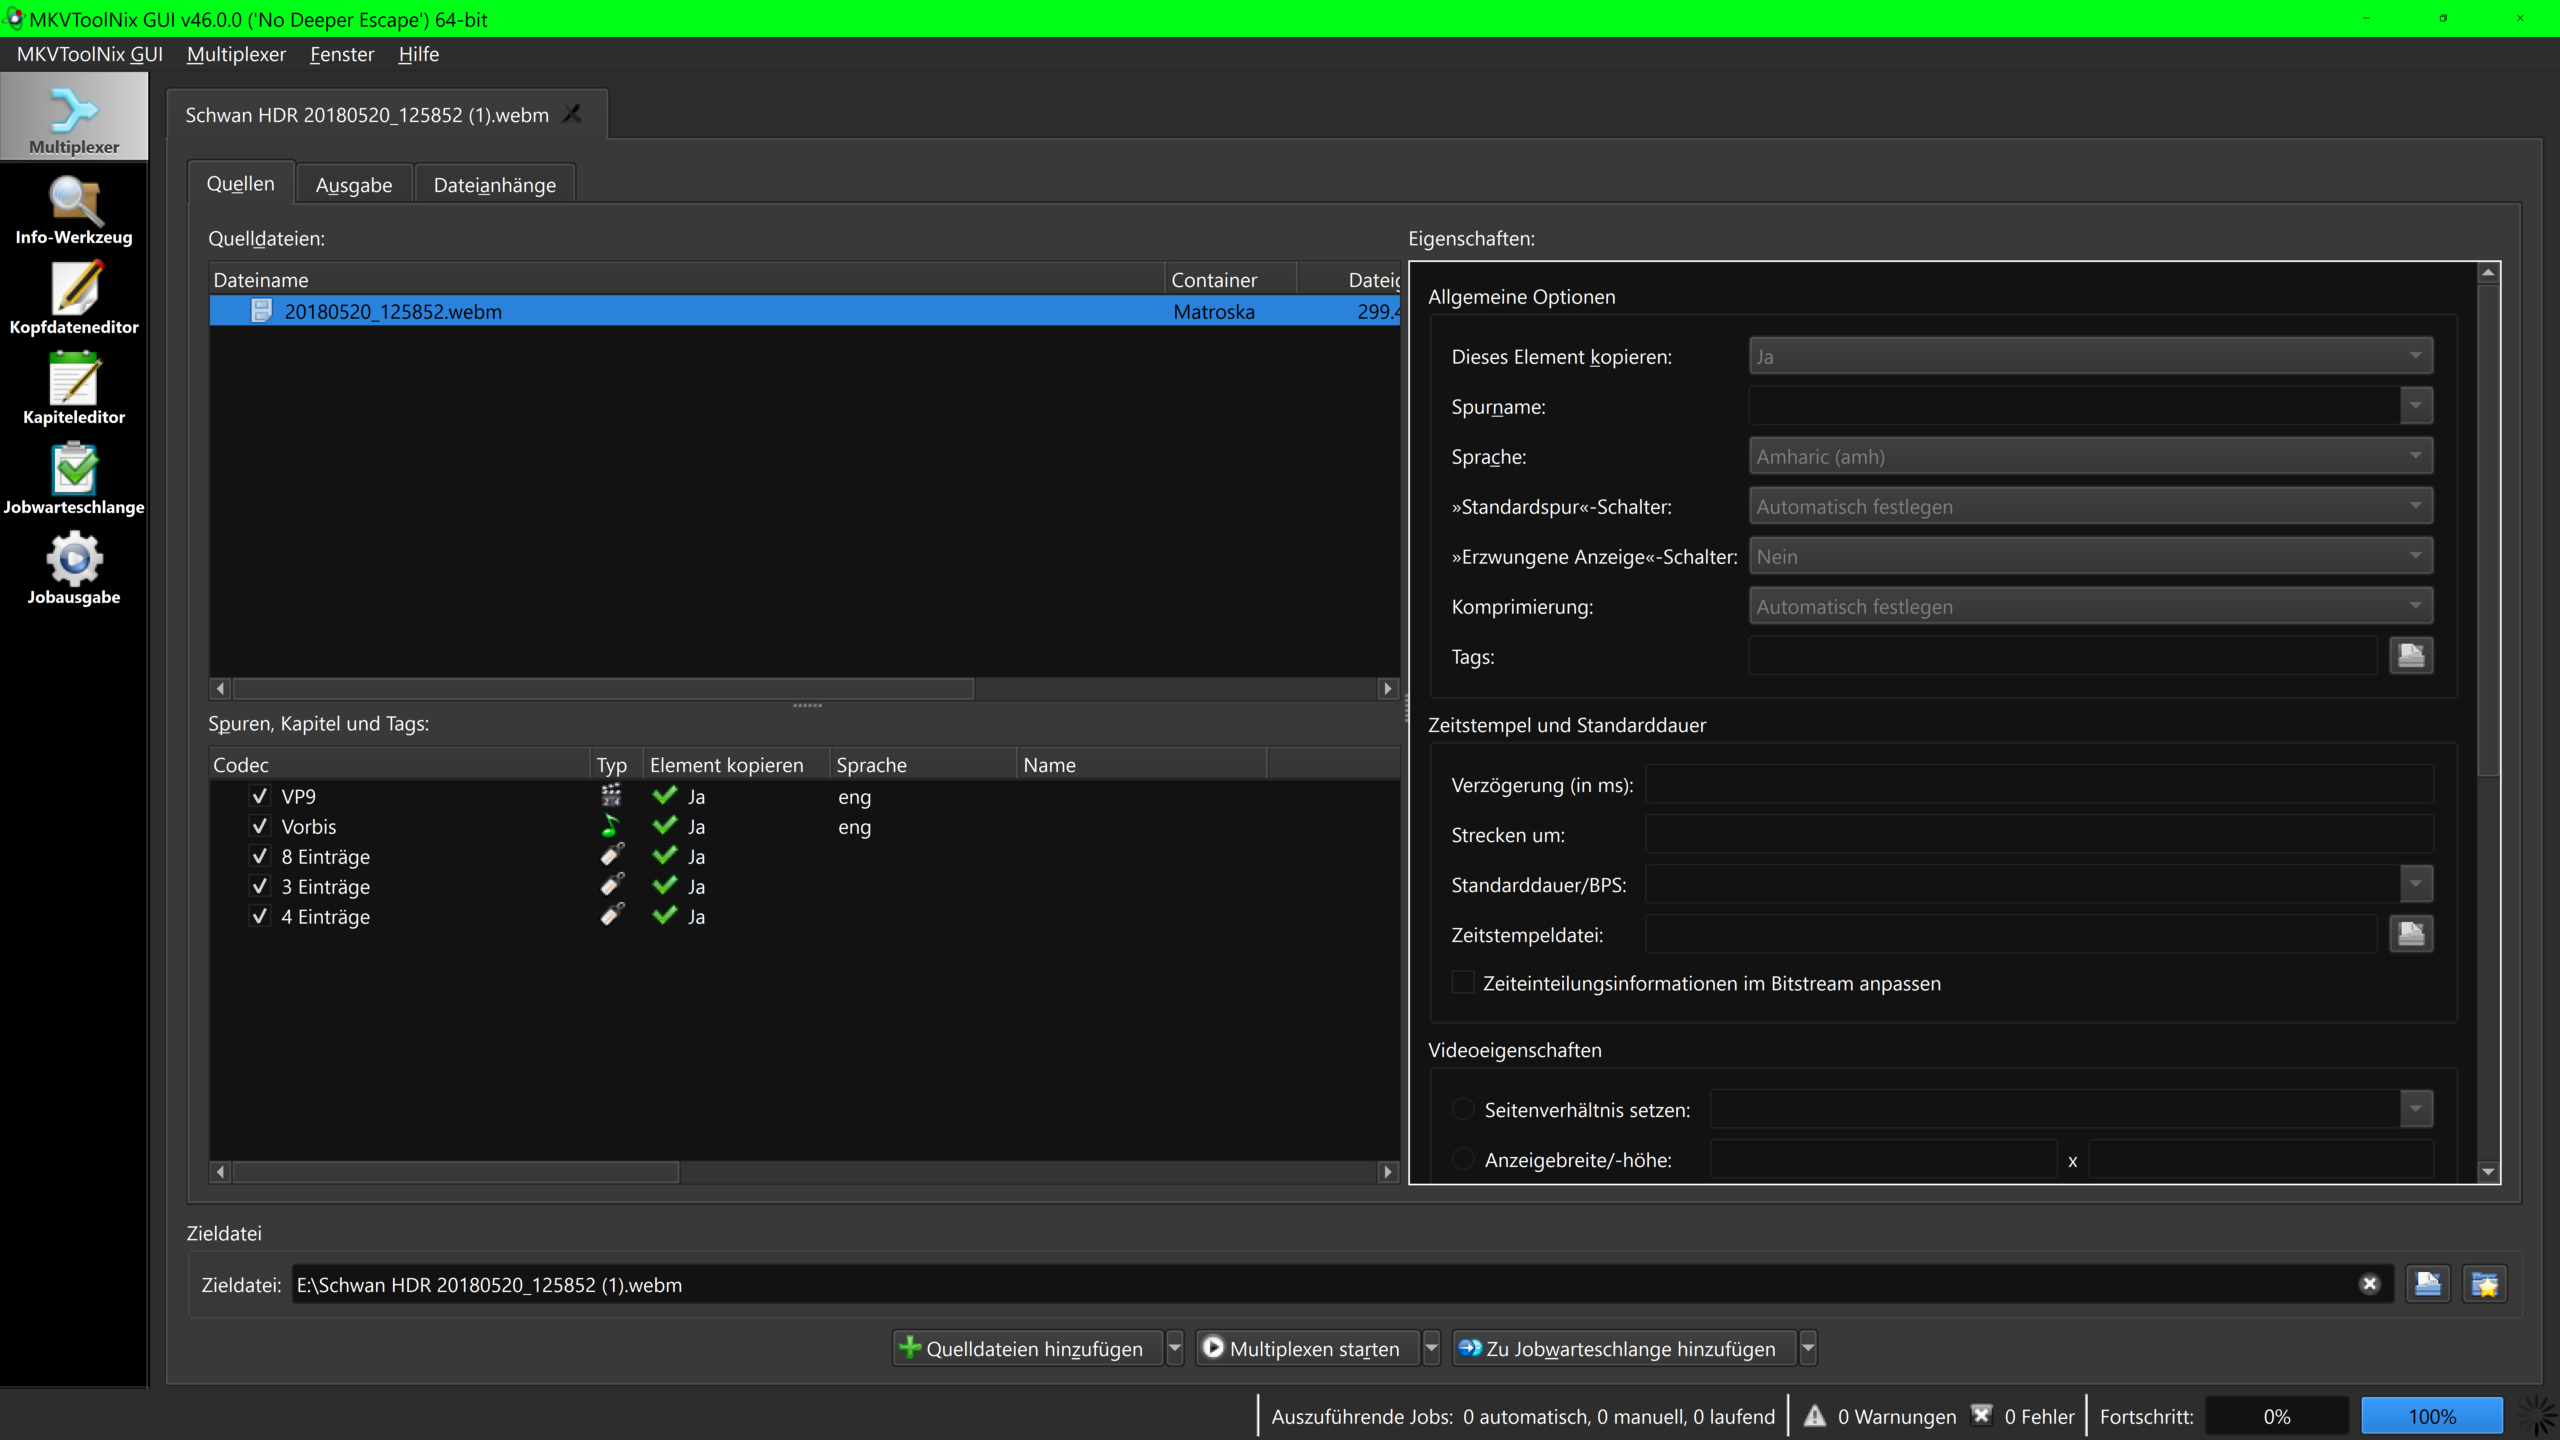This screenshot has height=1440, width=2560.
Task: Open the Komprimierung dropdown
Action: click(2090, 606)
